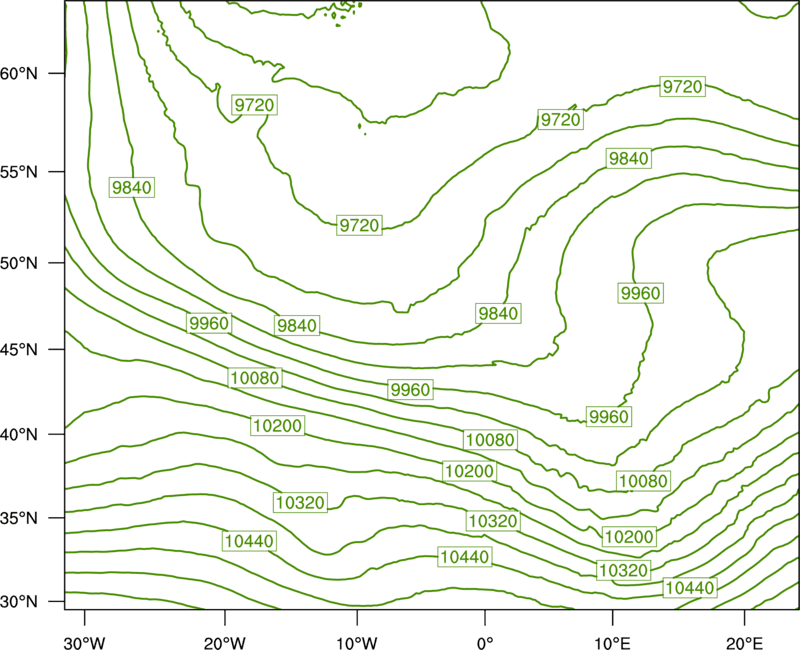Select the westernmost 10440 contour label
This screenshot has height=650, width=800.
(249, 541)
